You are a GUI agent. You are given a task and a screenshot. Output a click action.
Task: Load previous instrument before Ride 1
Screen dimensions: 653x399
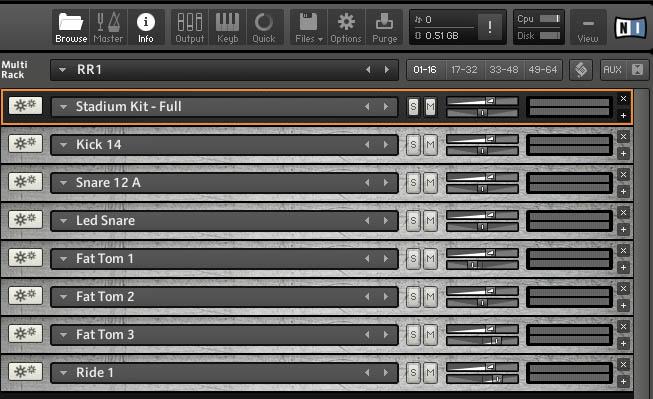point(367,373)
